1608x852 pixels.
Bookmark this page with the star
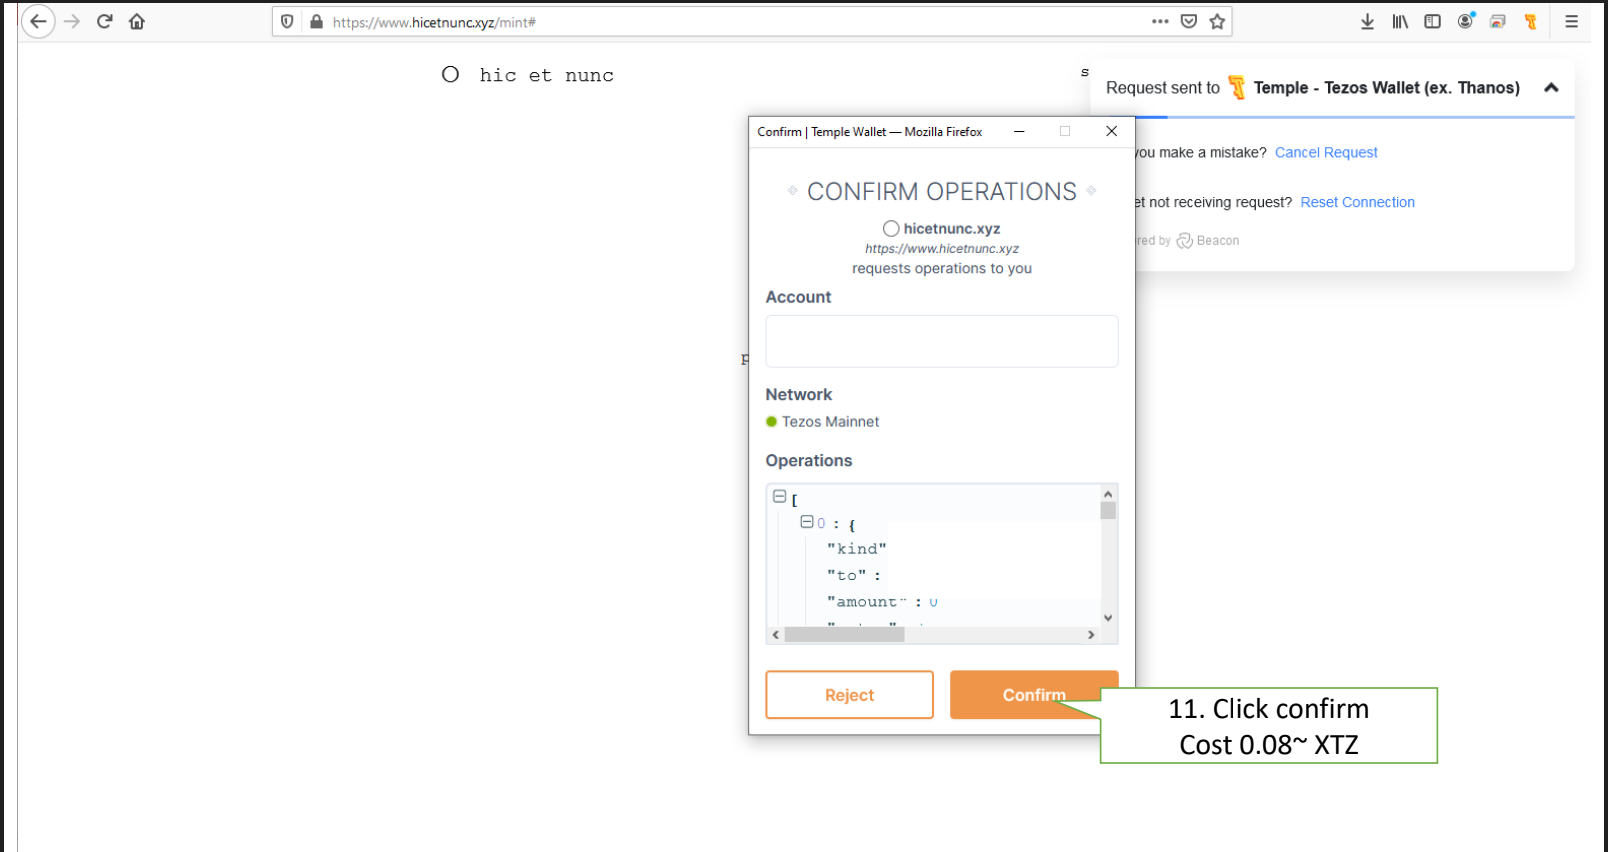(1217, 21)
